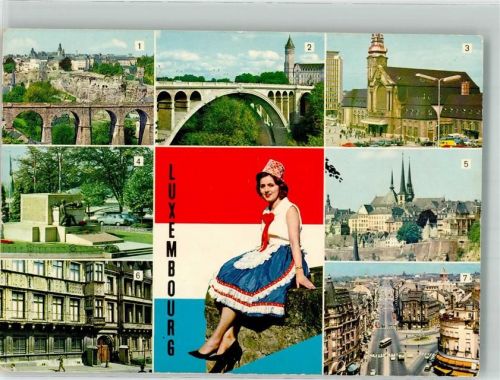Click the avenue aerial photo numbered 7

(402, 319)
